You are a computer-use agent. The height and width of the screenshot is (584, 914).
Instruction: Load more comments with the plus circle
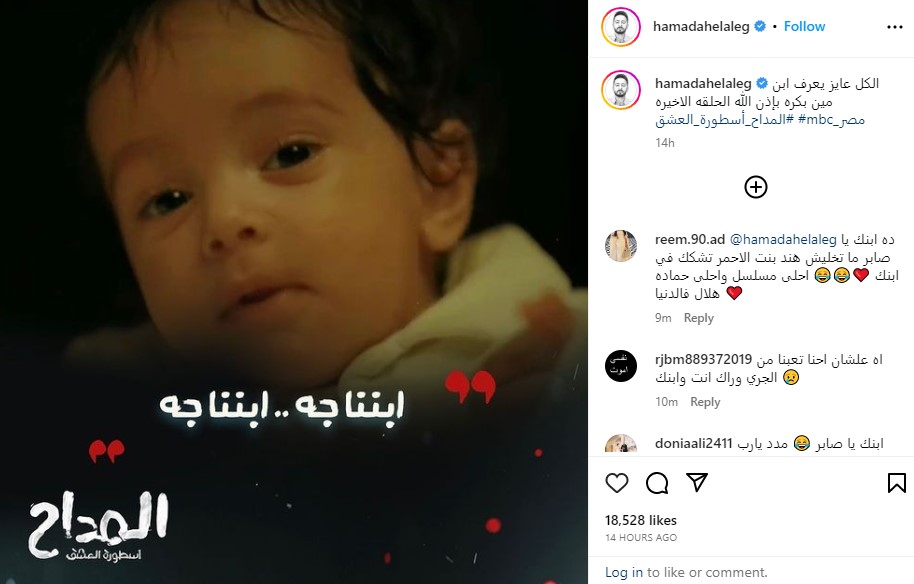pyautogui.click(x=755, y=187)
